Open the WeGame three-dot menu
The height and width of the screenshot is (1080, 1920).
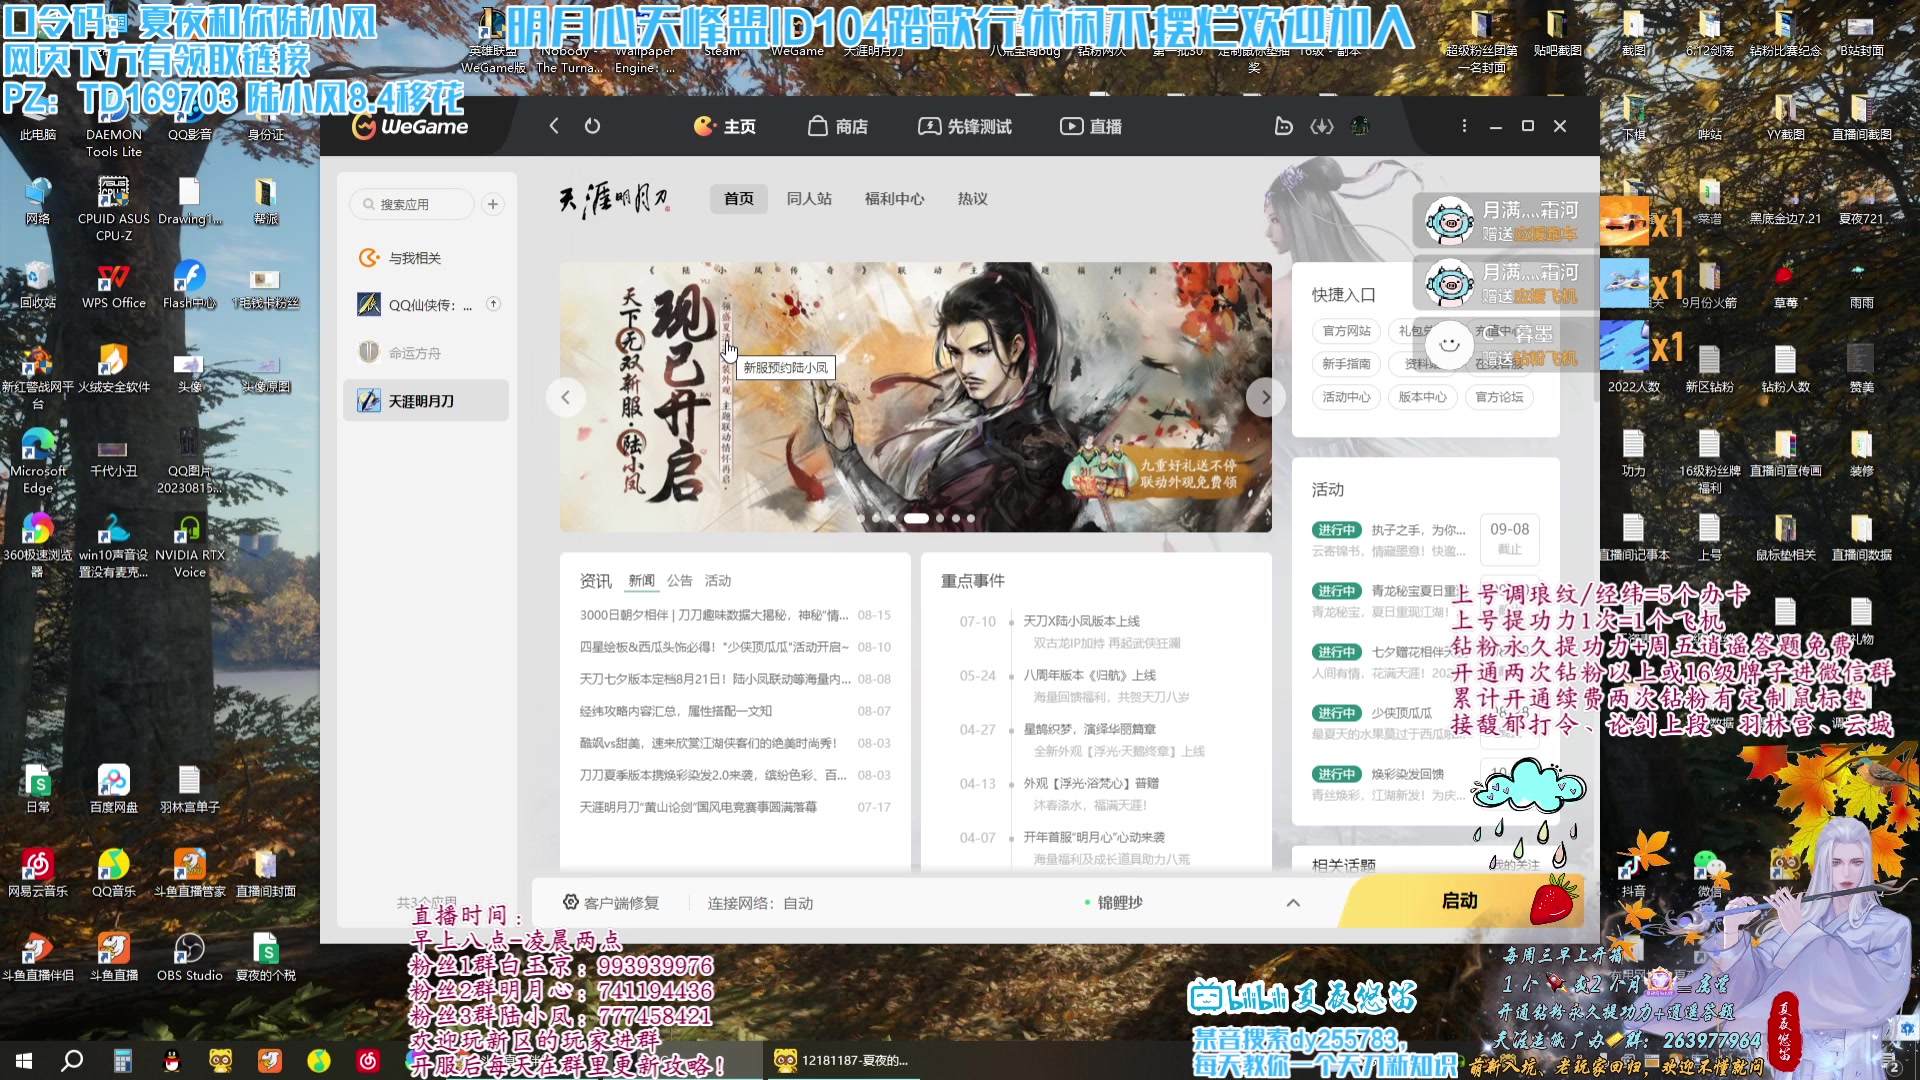[1464, 126]
